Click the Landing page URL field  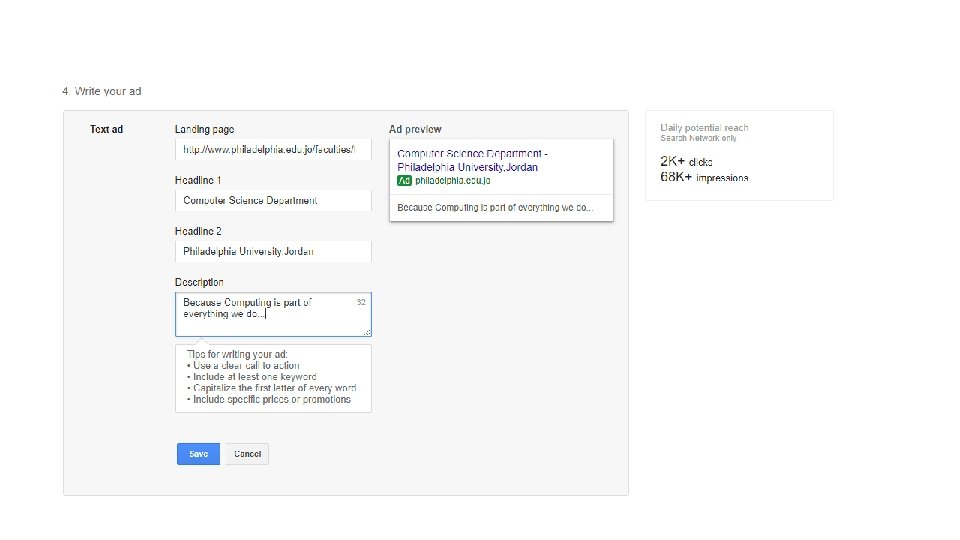coord(273,149)
